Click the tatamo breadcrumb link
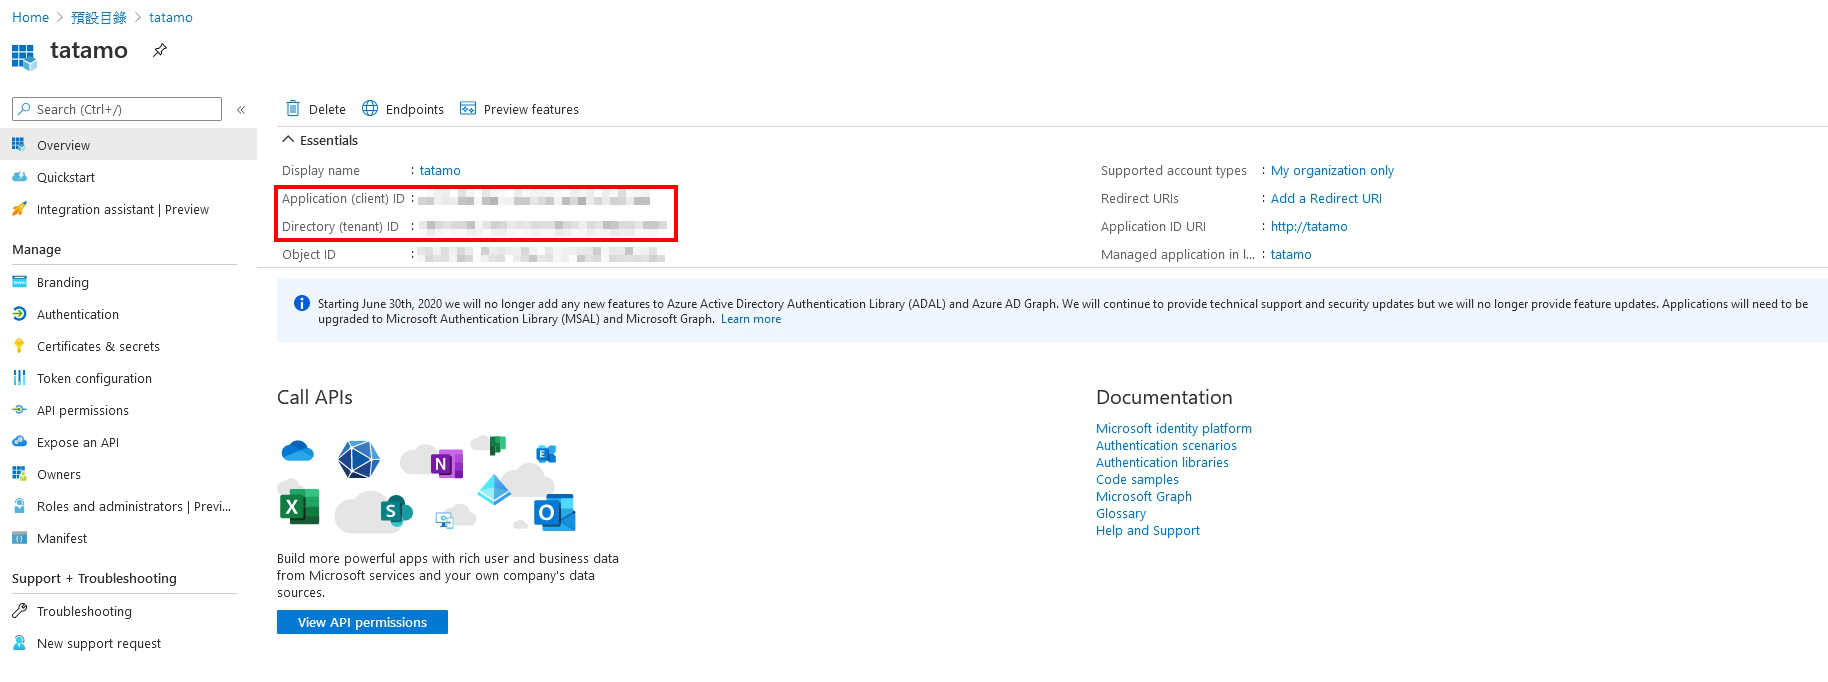This screenshot has width=1828, height=682. pyautogui.click(x=171, y=17)
